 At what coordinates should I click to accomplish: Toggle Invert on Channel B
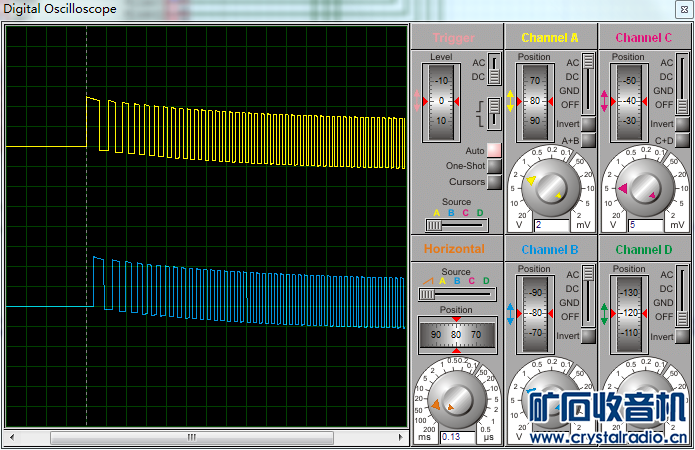589,336
